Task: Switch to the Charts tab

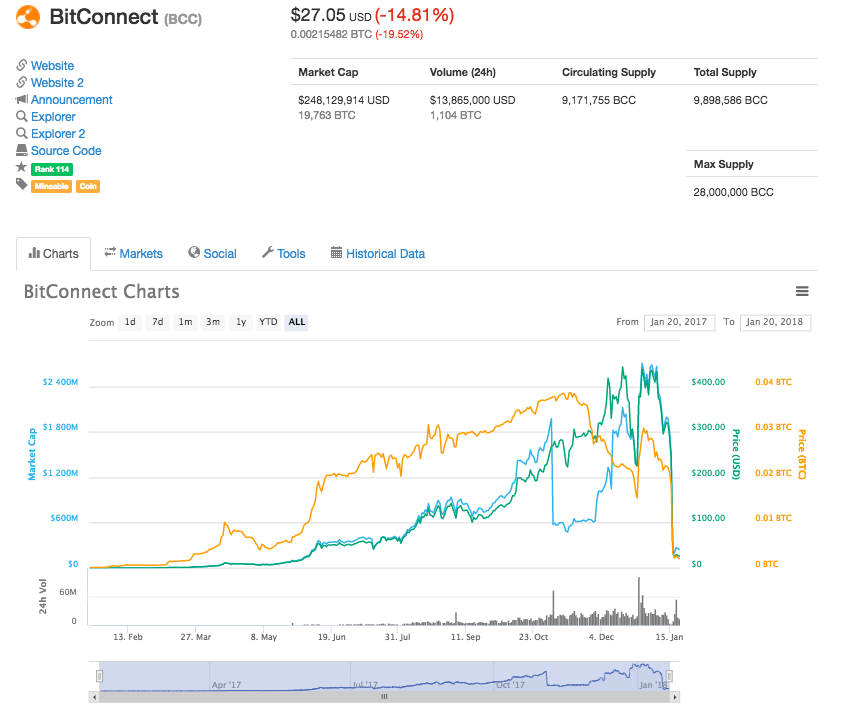Action: [x=53, y=253]
